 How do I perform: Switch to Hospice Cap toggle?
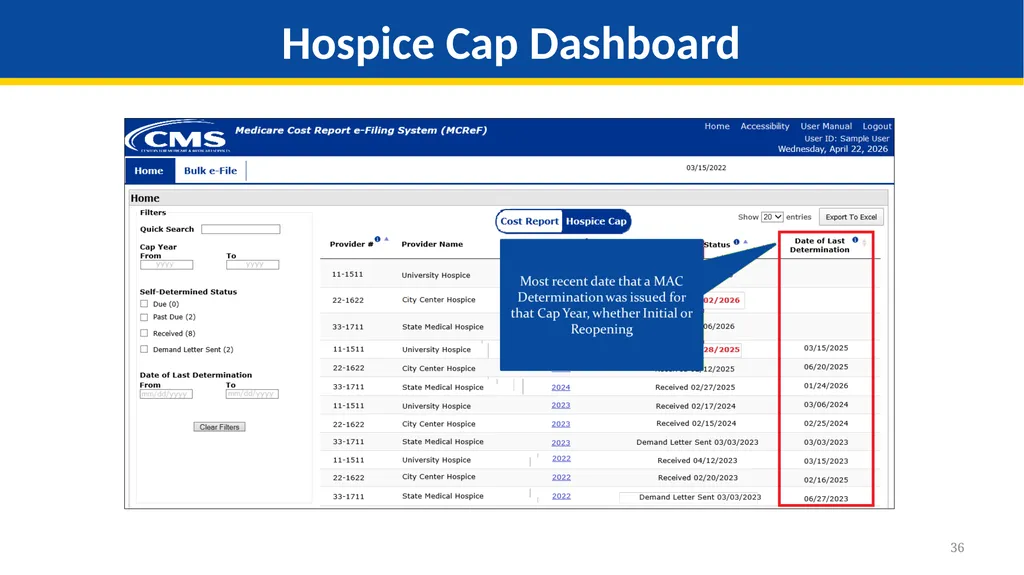[596, 222]
